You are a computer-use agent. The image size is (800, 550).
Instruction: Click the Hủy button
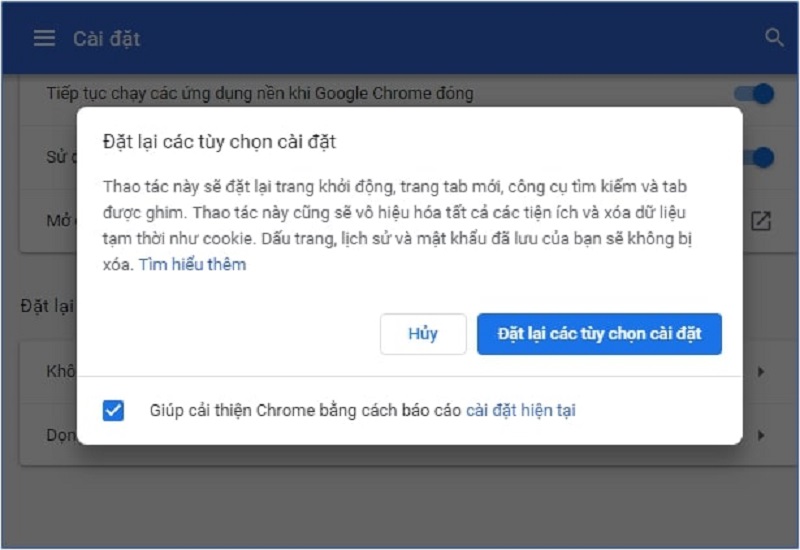pos(423,334)
